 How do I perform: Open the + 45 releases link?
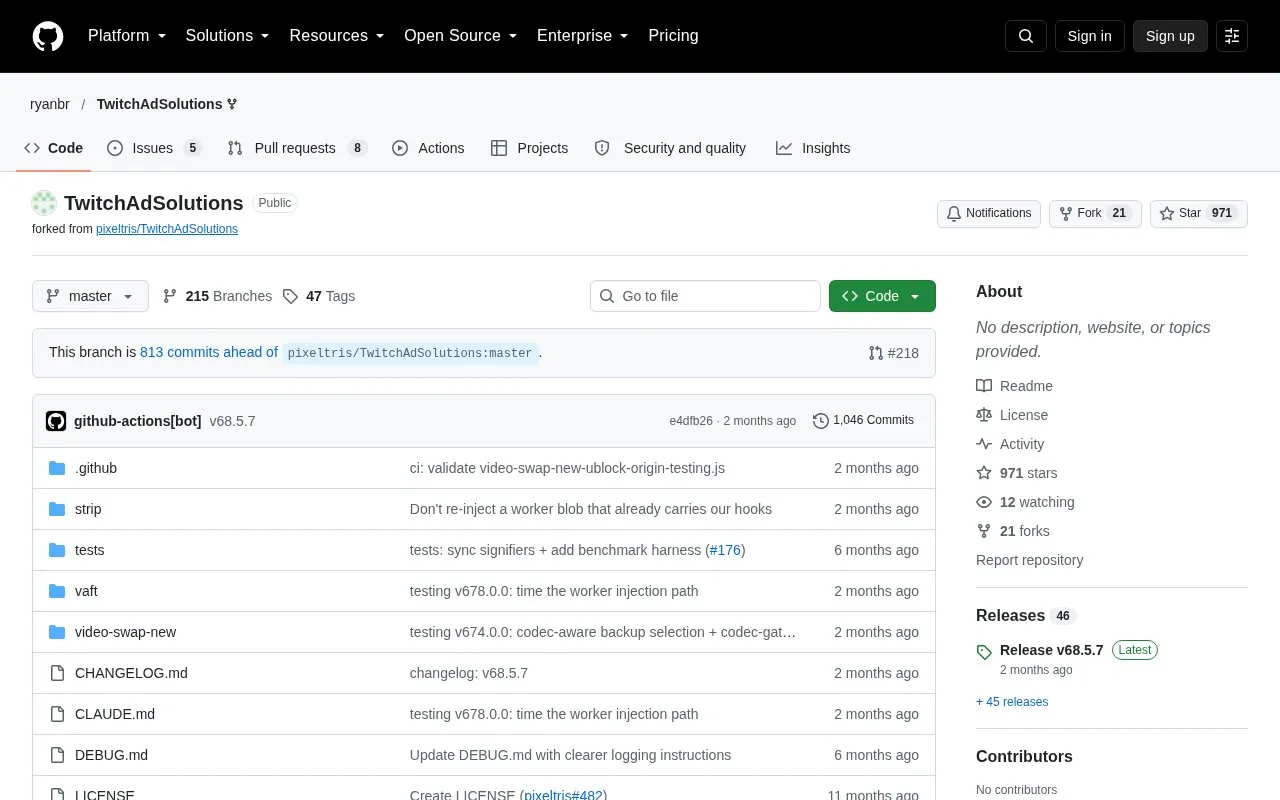click(x=1012, y=702)
